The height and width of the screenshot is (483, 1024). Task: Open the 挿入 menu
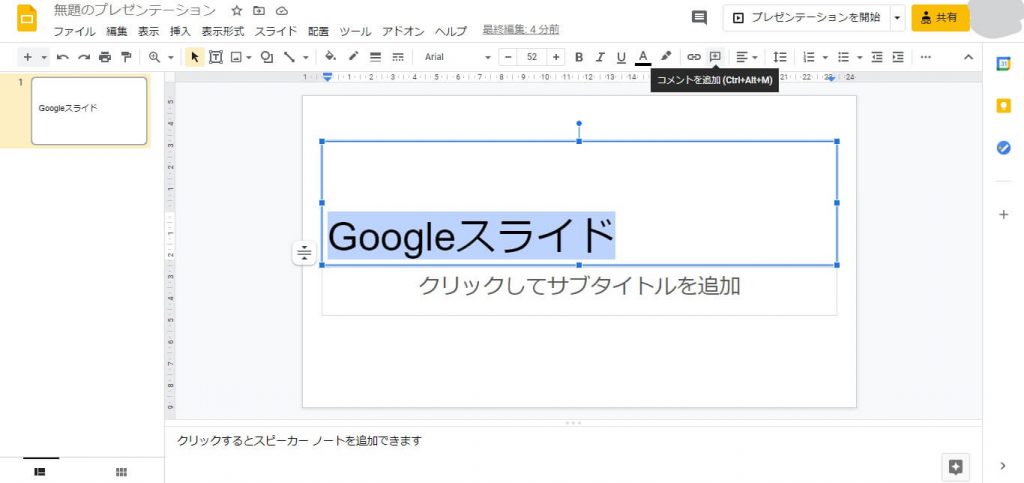tap(180, 31)
